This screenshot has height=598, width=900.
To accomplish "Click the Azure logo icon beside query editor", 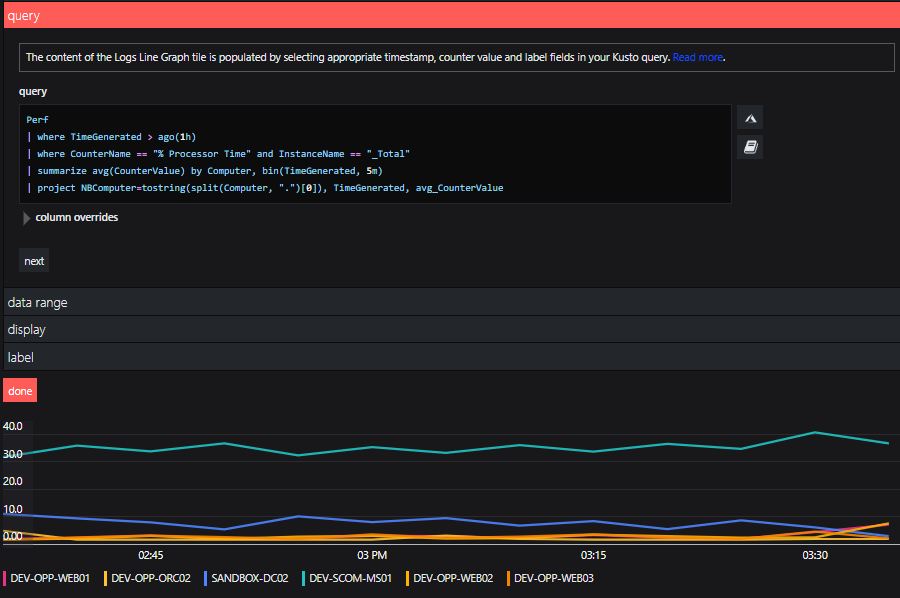I will pos(750,118).
